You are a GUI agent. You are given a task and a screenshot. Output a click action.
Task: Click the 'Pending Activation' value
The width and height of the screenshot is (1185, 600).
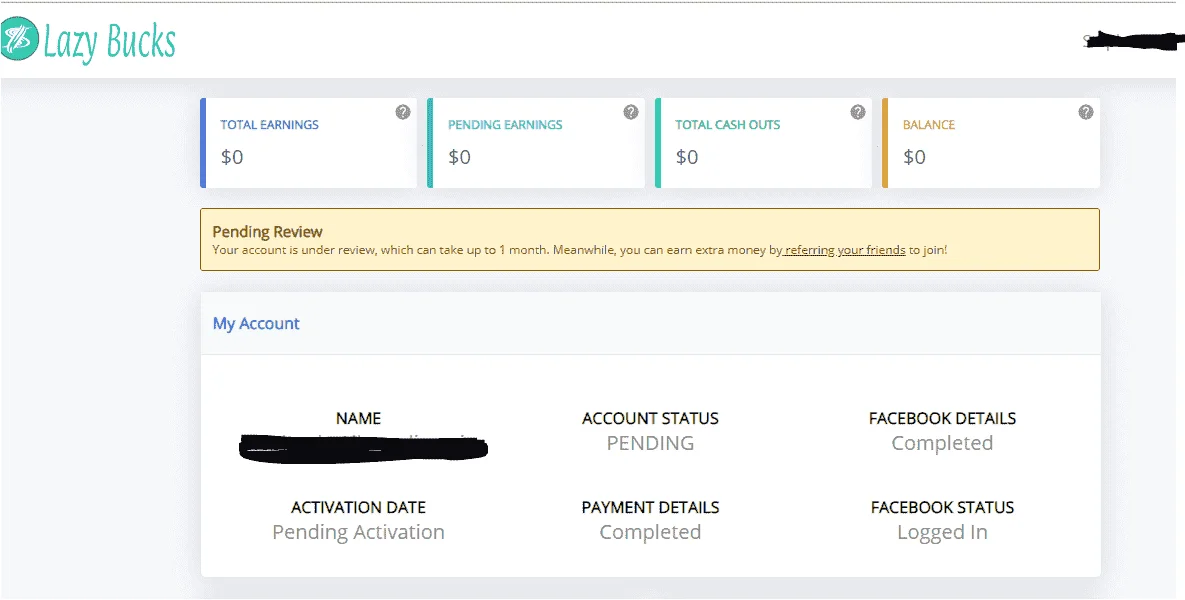click(x=358, y=532)
